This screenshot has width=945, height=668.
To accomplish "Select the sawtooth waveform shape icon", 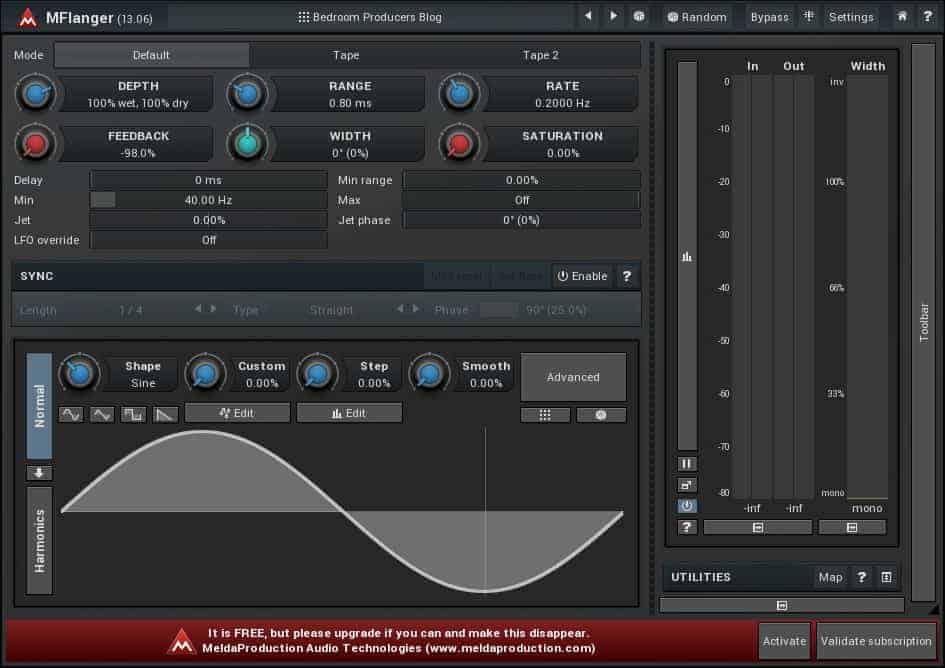I will pyautogui.click(x=165, y=414).
